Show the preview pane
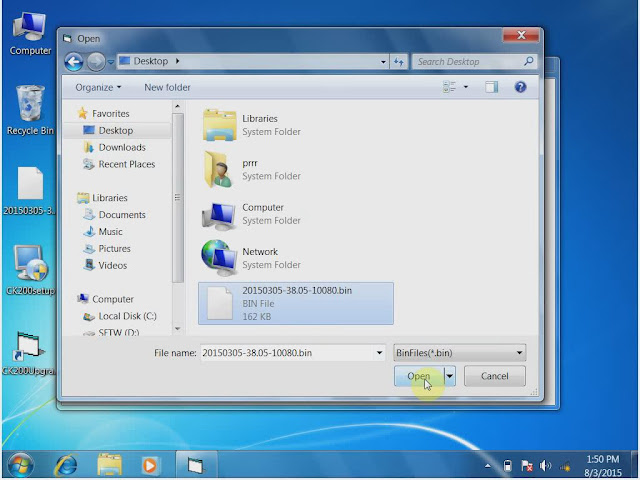This screenshot has width=640, height=480. 491,87
